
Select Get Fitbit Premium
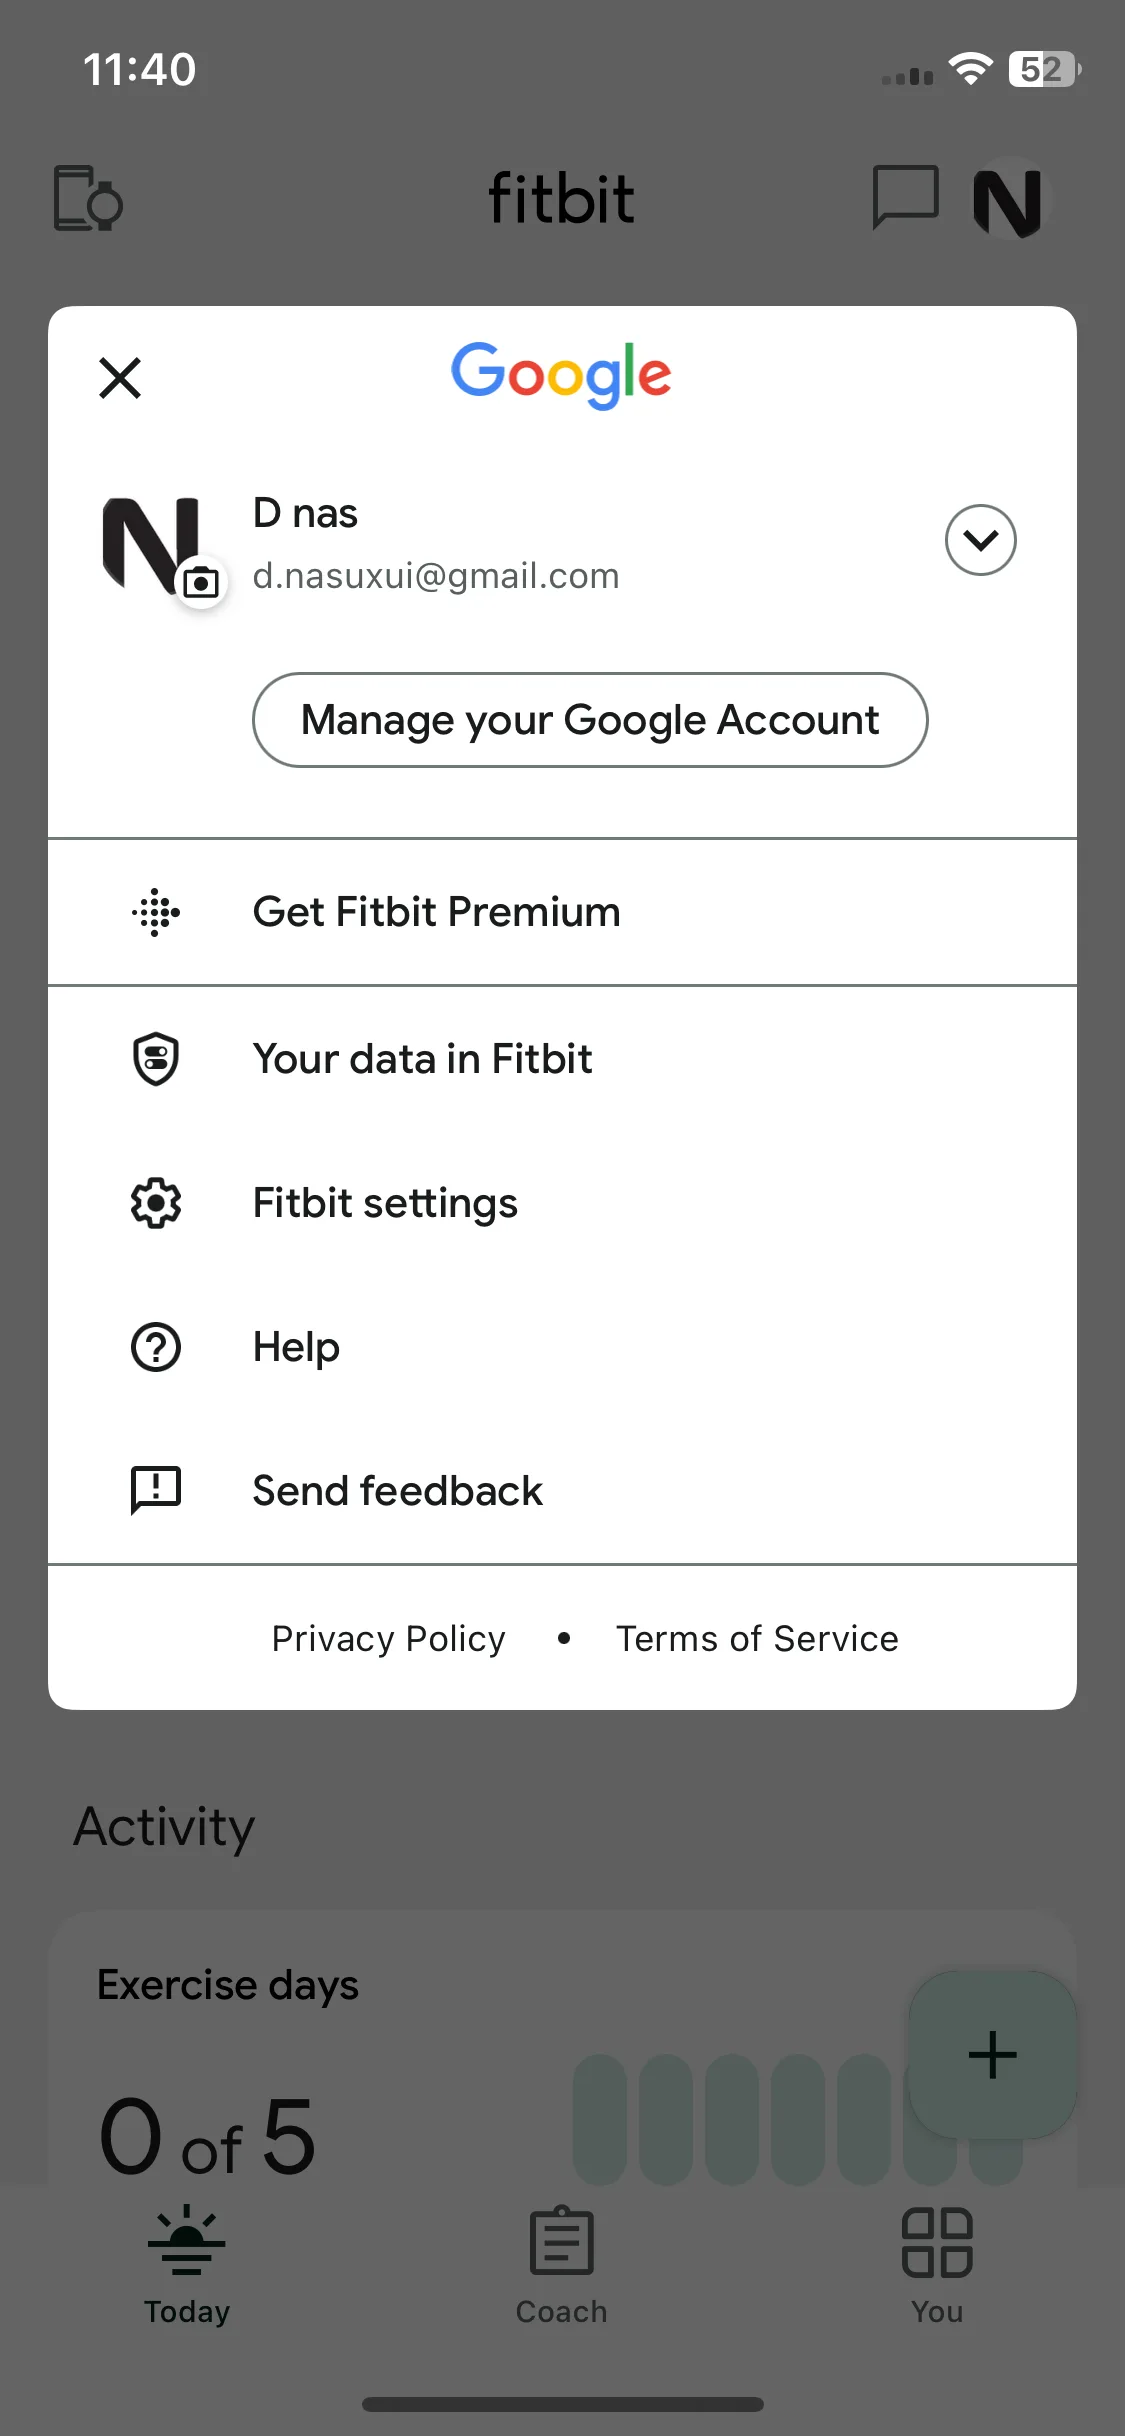562,912
